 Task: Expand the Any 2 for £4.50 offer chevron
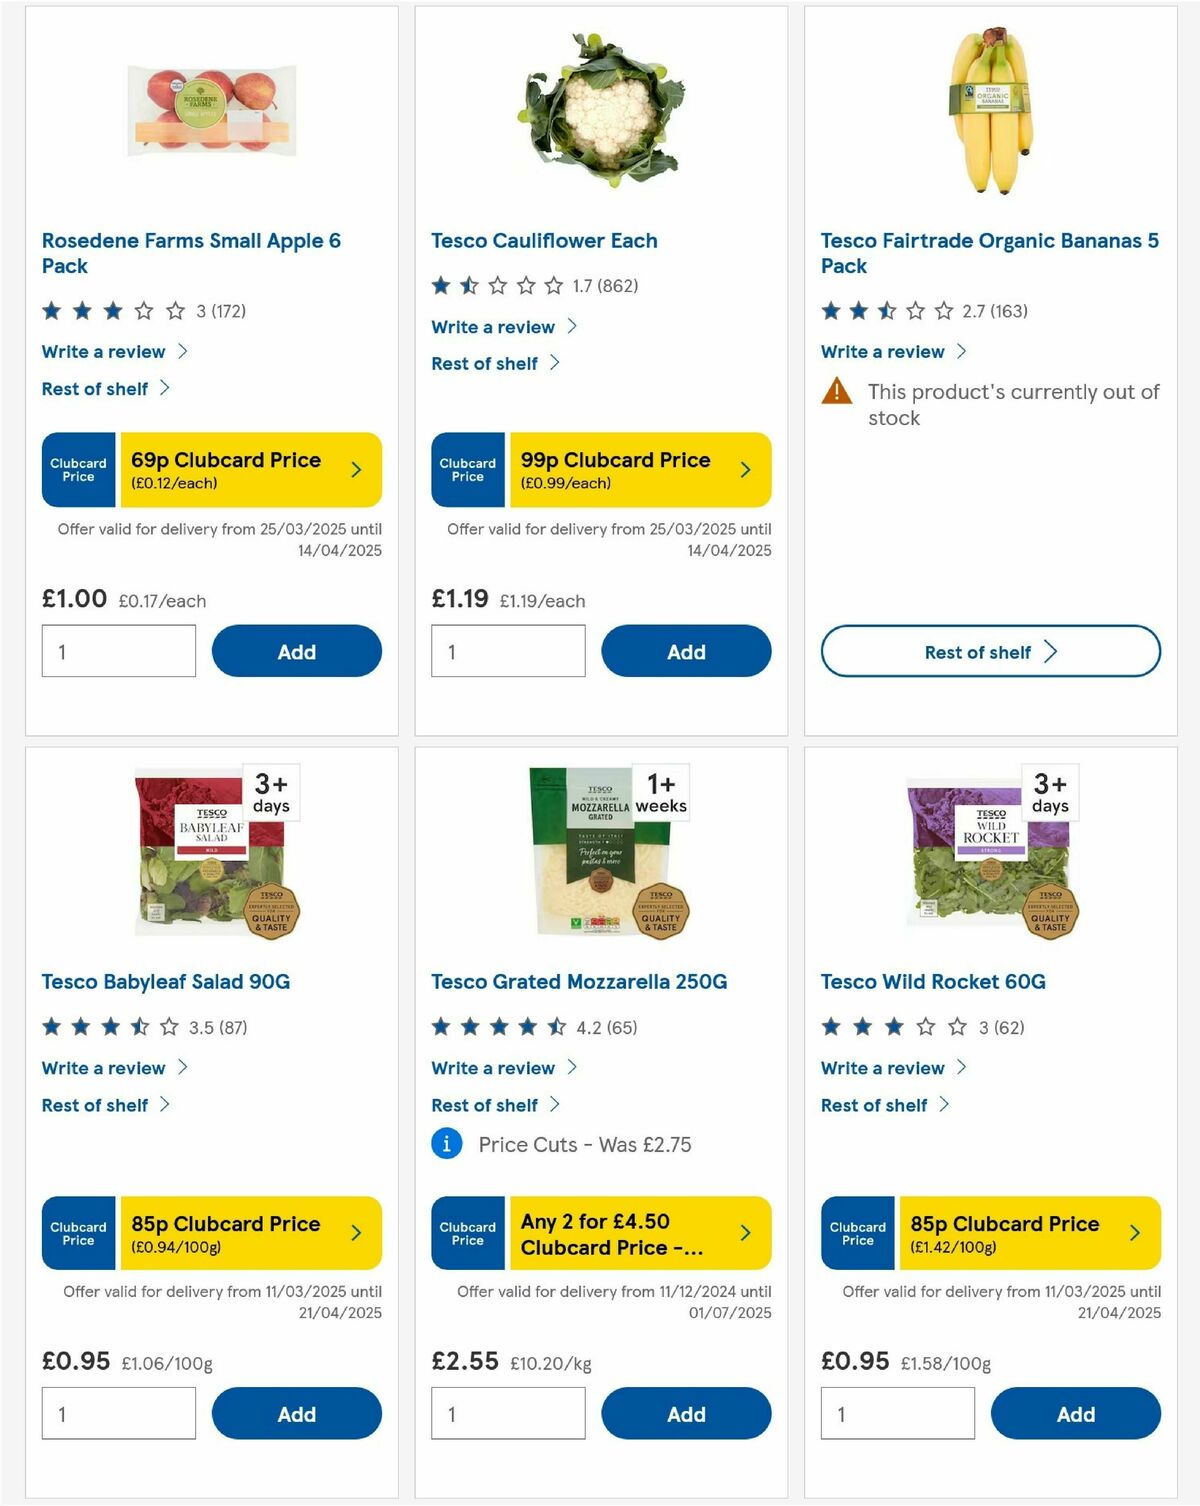point(746,1233)
